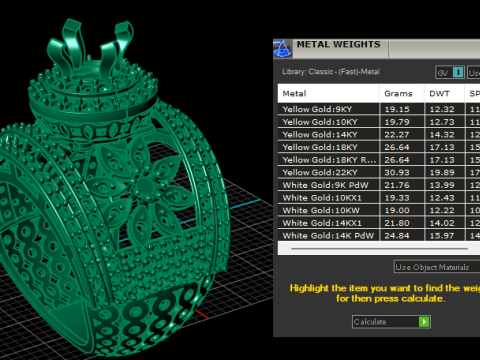Click the 21.80 grams value
This screenshot has width=480, height=360.
(x=397, y=223)
